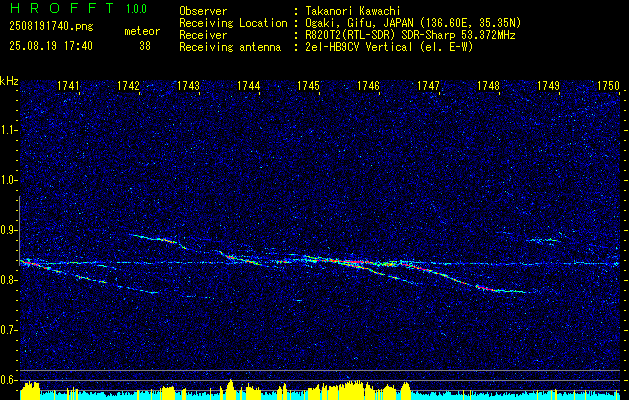The width and height of the screenshot is (629, 400).
Task: Click the 1743 time marker
Action: coord(188,85)
